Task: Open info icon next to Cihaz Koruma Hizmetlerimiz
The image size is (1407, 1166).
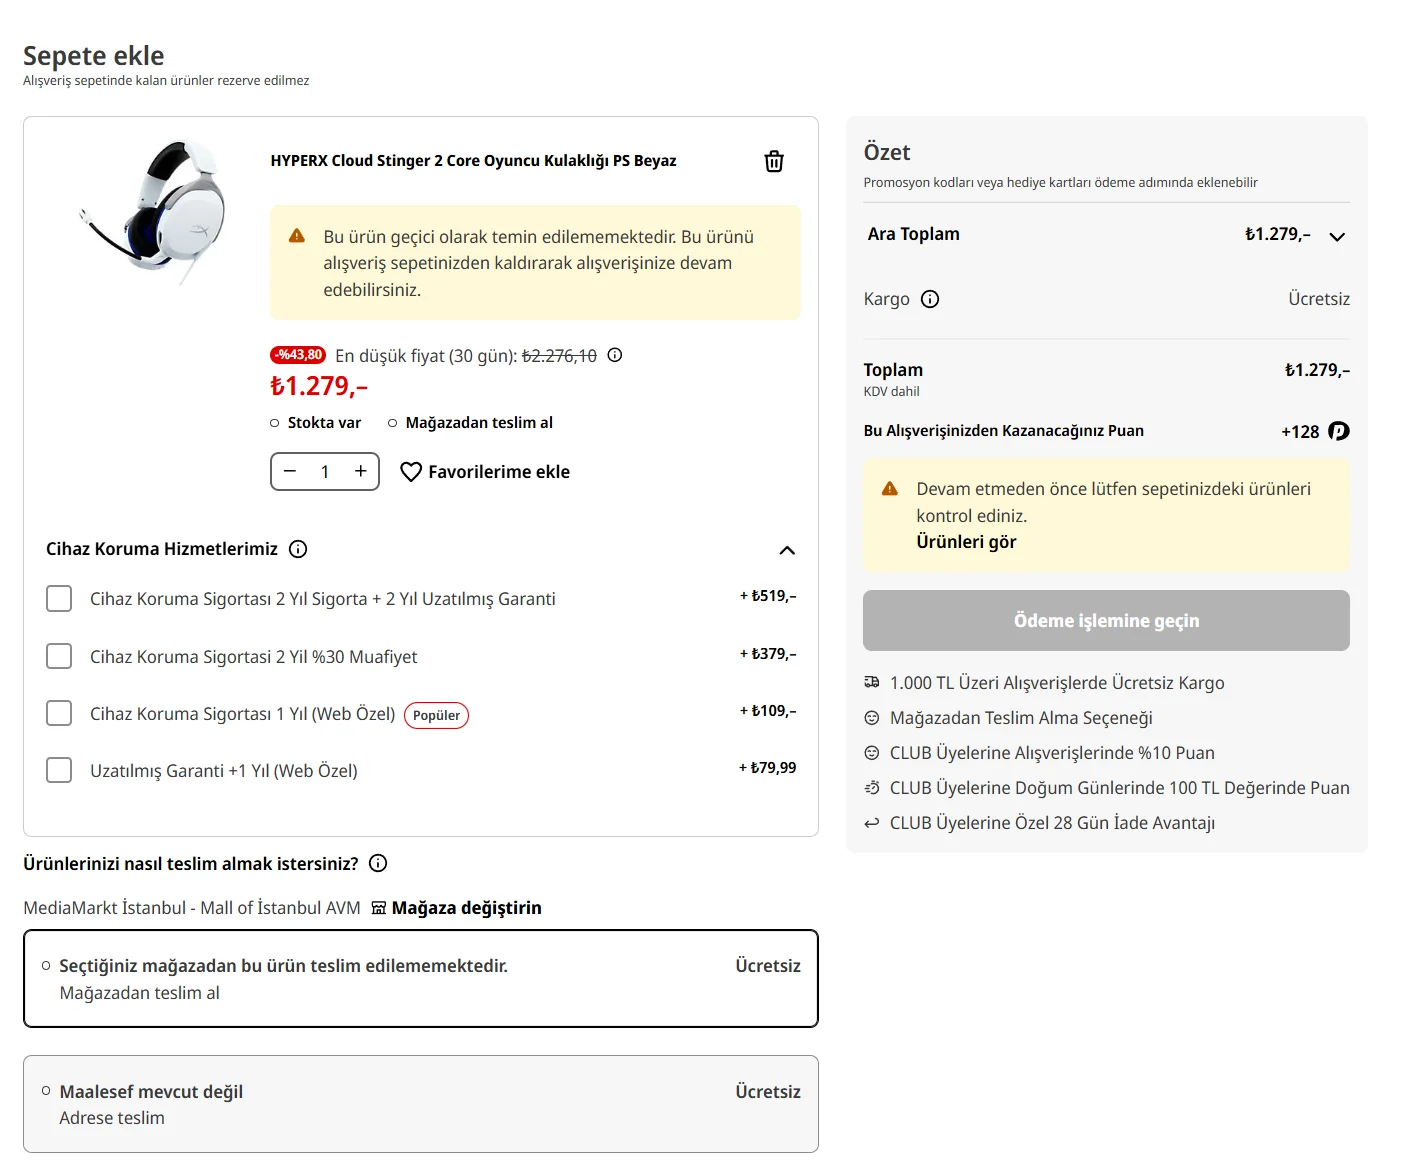Action: click(298, 549)
